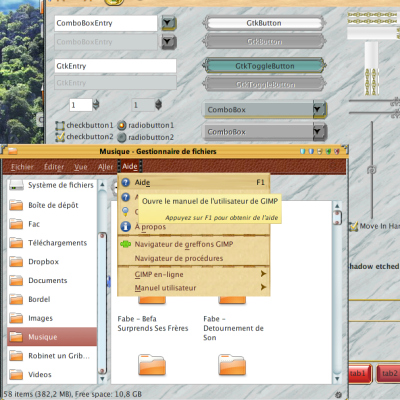Click the second greyed spin button arrows
This screenshot has width=400, height=400.
coord(158,105)
